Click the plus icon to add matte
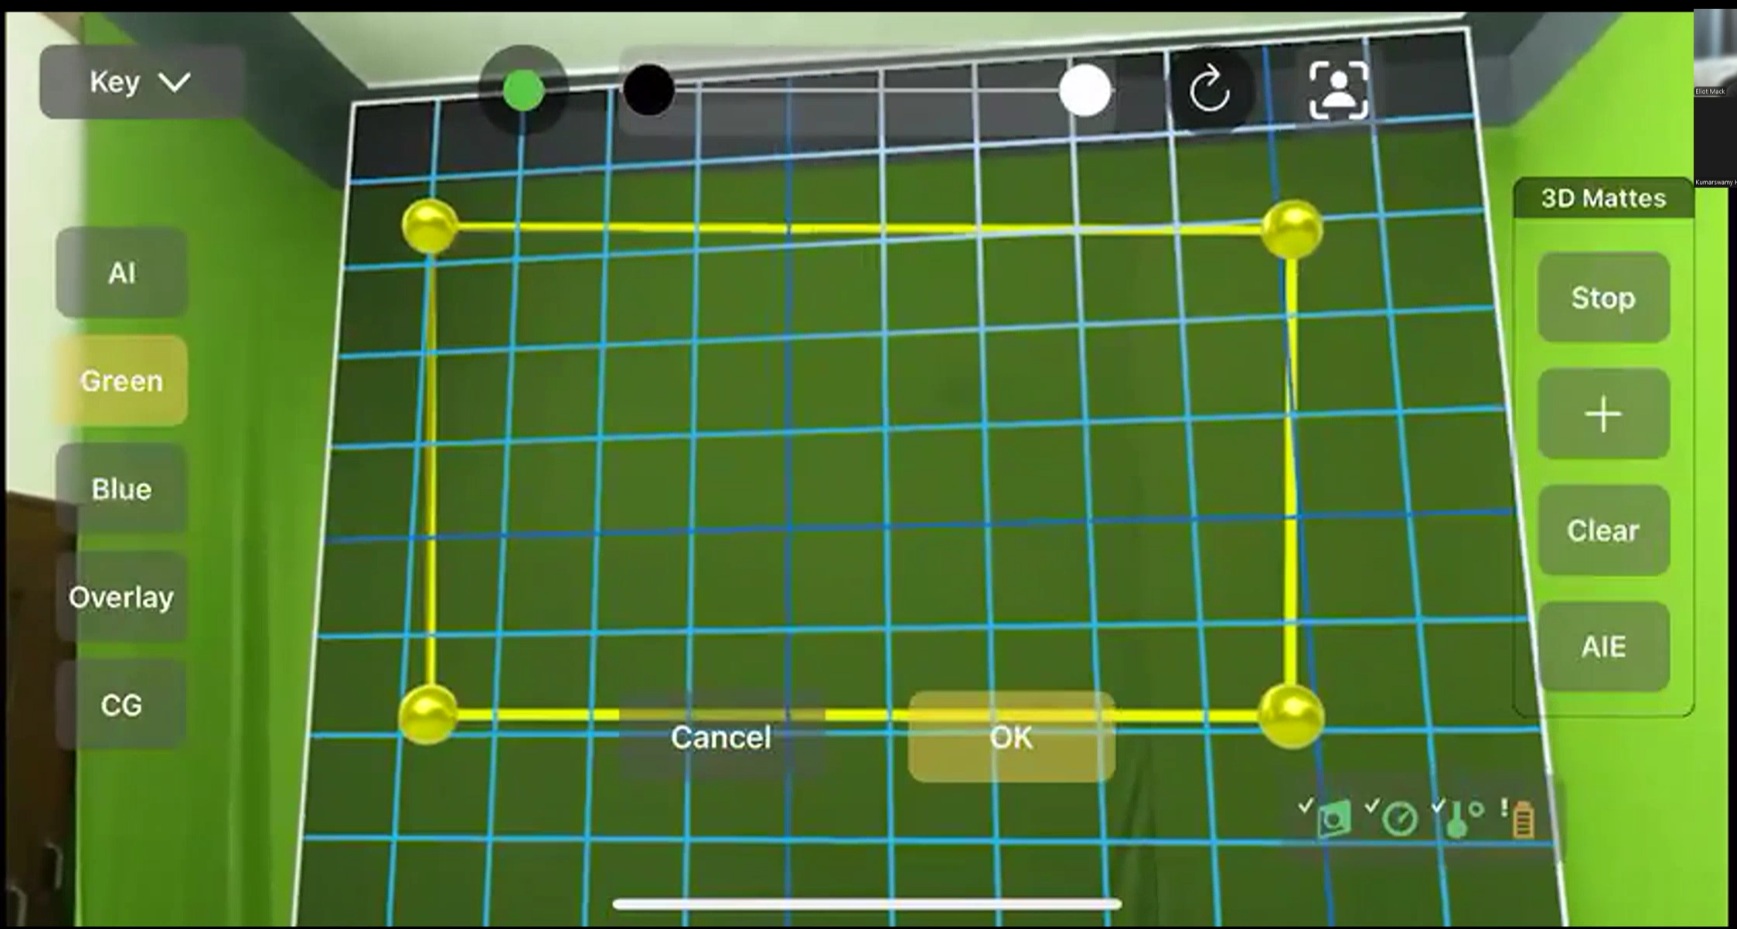Screen dimensions: 1737x929 click(1603, 414)
